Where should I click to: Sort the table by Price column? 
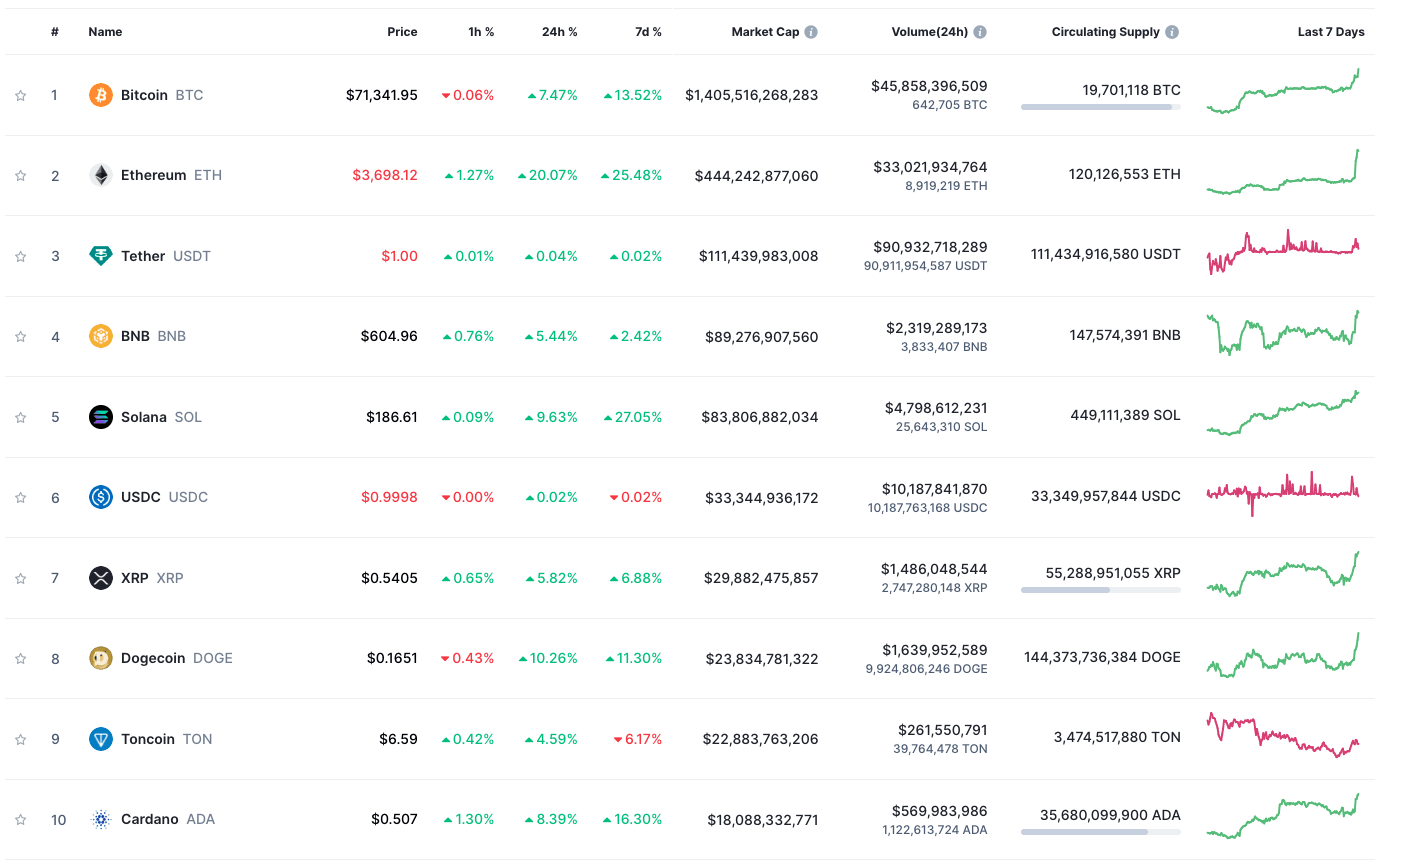point(402,32)
